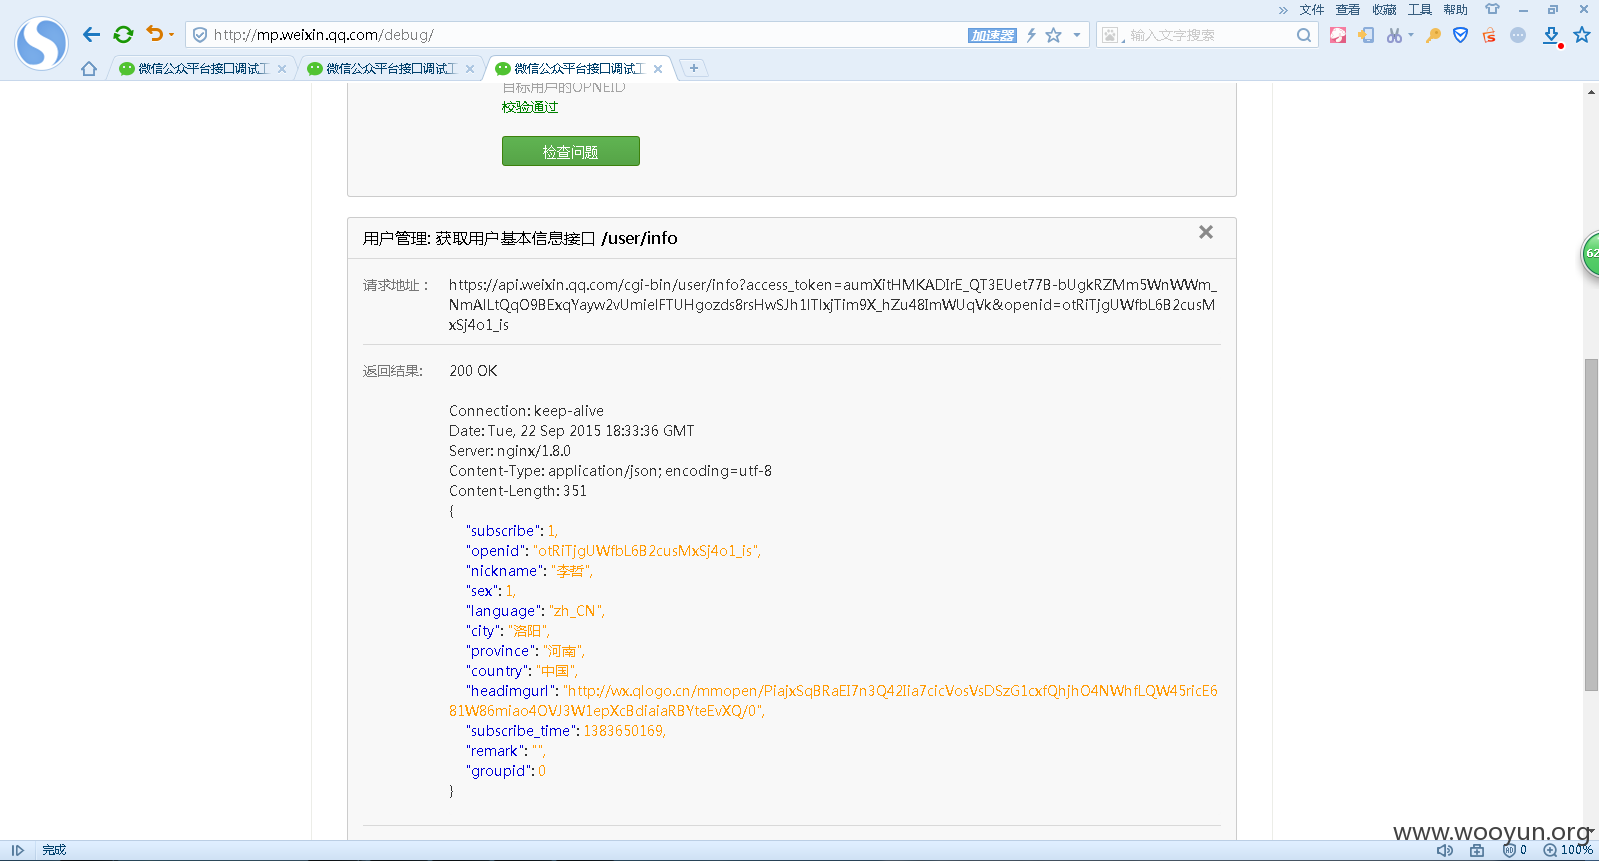Click the magnifier search button
The height and width of the screenshot is (861, 1599).
[x=1304, y=35]
